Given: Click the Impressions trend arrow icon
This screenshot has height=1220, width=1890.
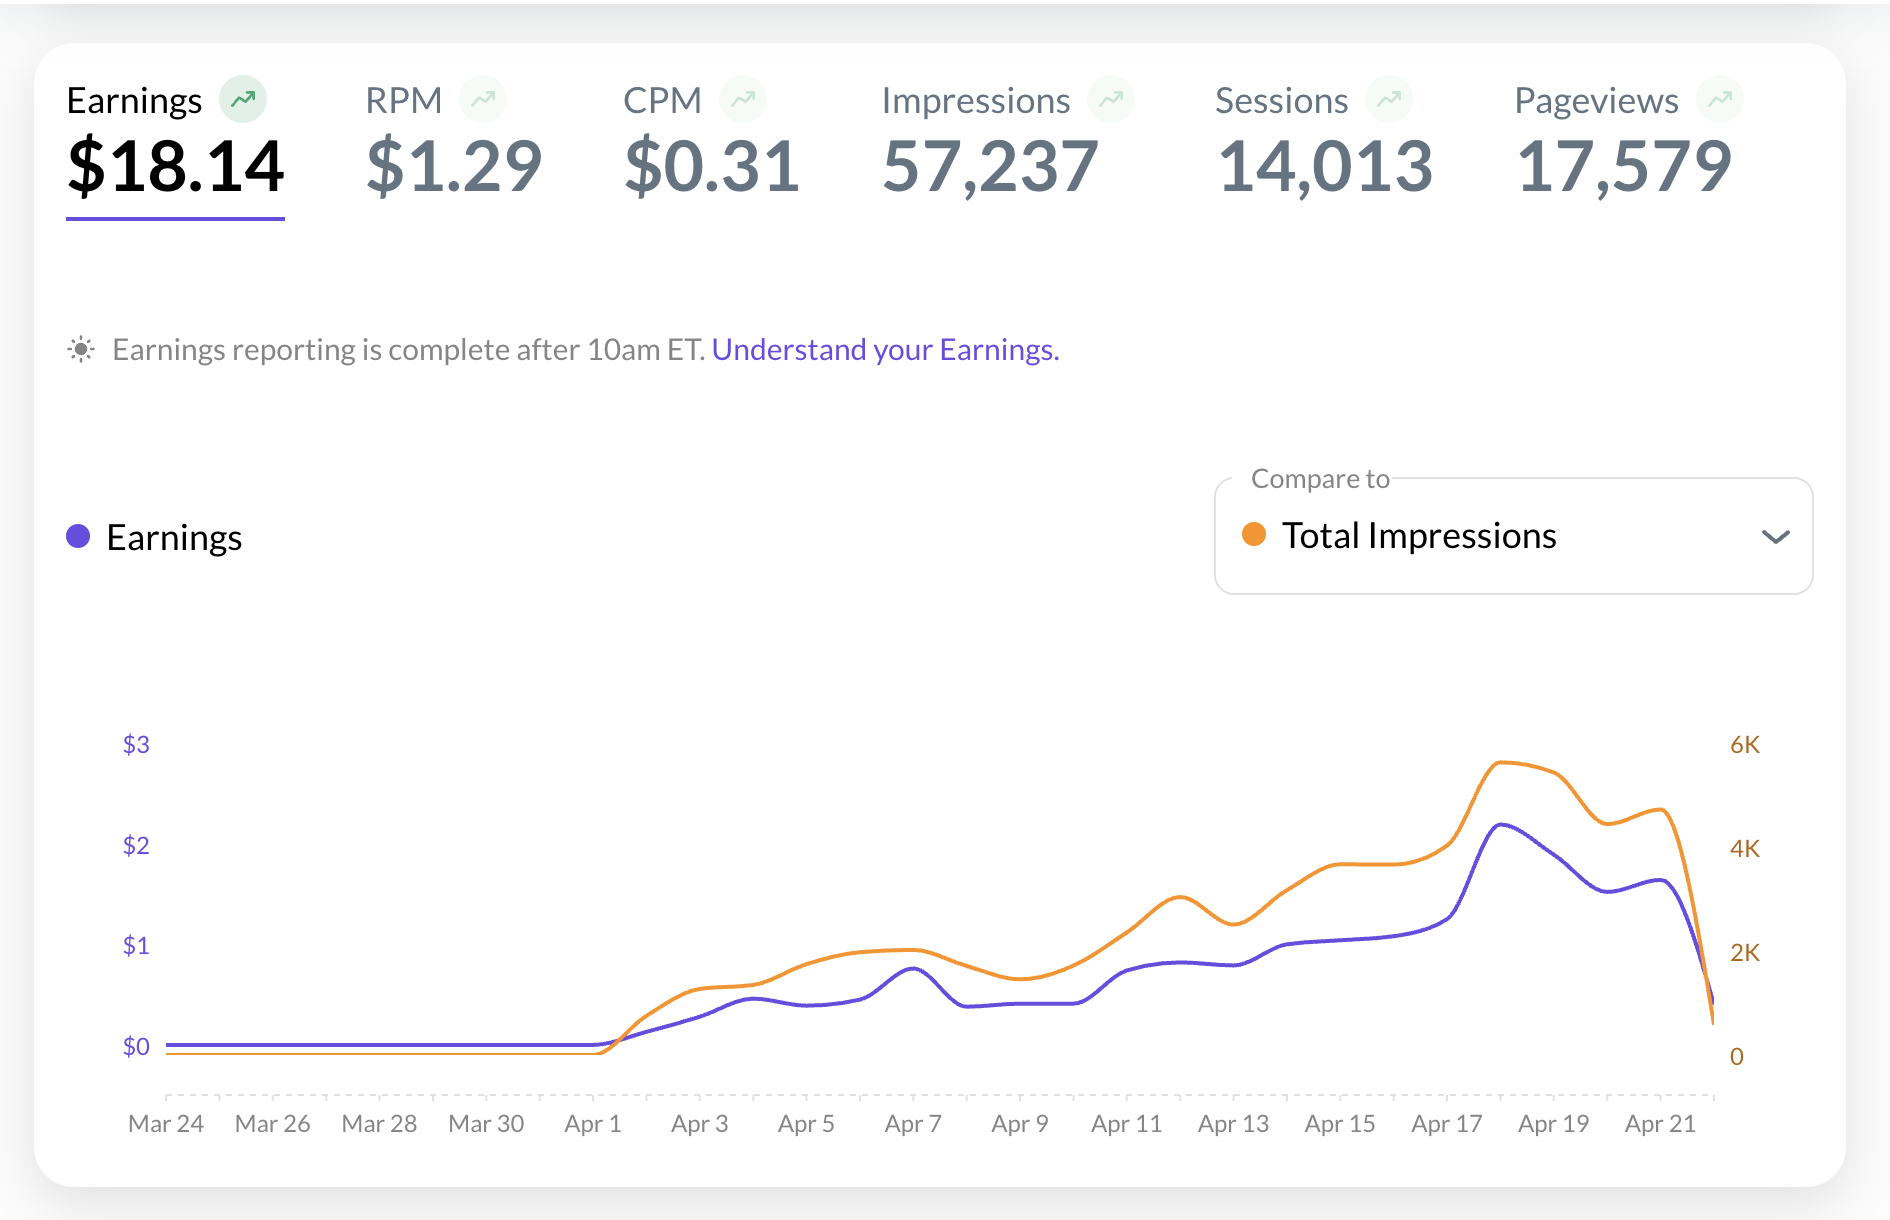Looking at the screenshot, I should click(x=1111, y=100).
